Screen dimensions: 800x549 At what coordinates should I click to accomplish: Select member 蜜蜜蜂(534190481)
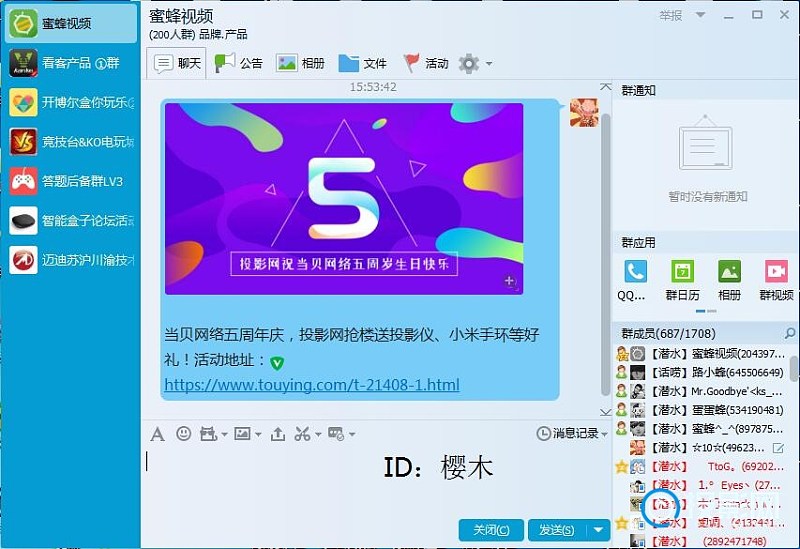[701, 410]
